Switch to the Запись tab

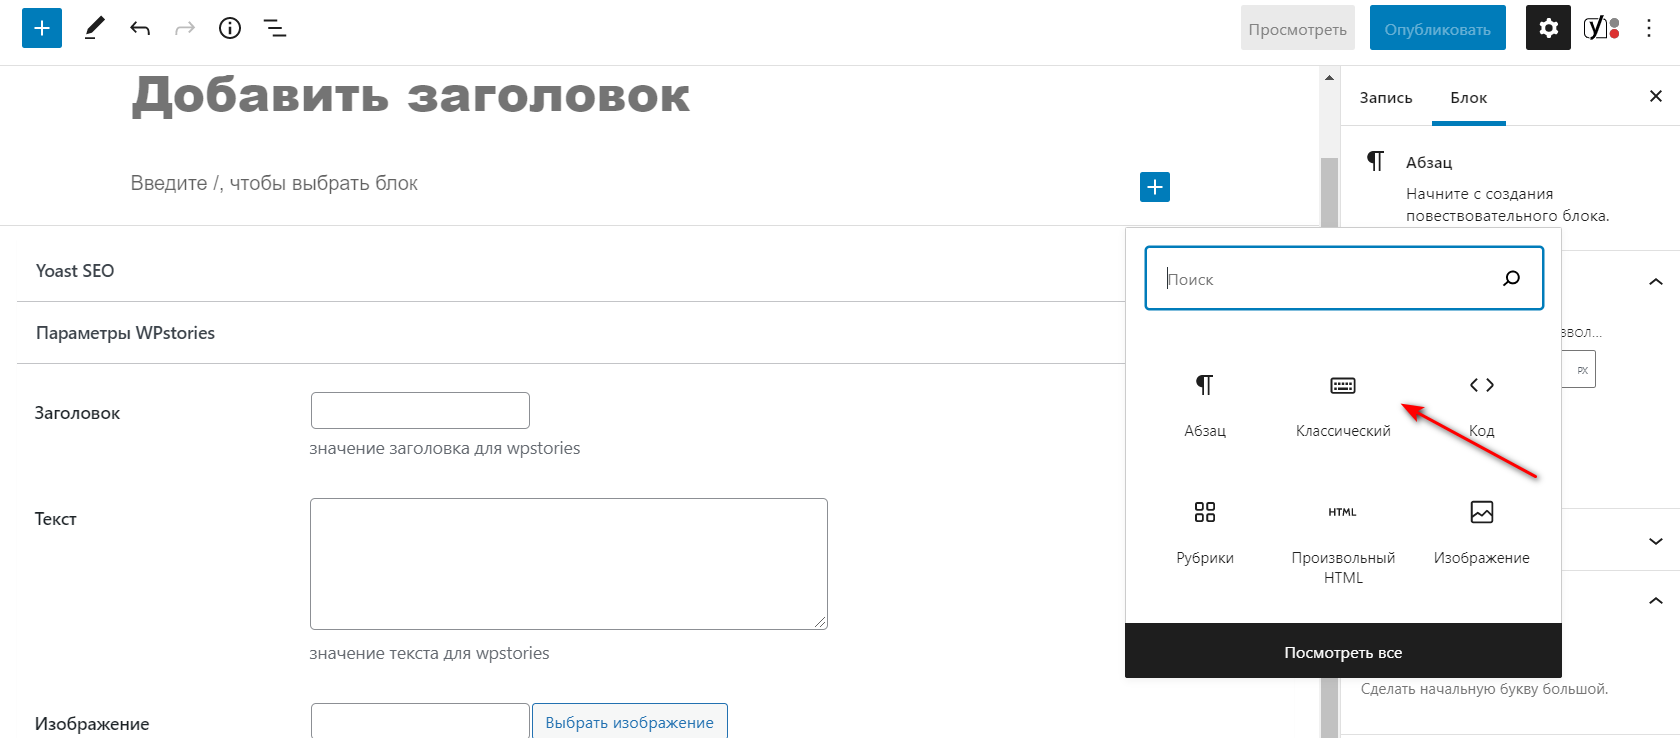pos(1386,97)
